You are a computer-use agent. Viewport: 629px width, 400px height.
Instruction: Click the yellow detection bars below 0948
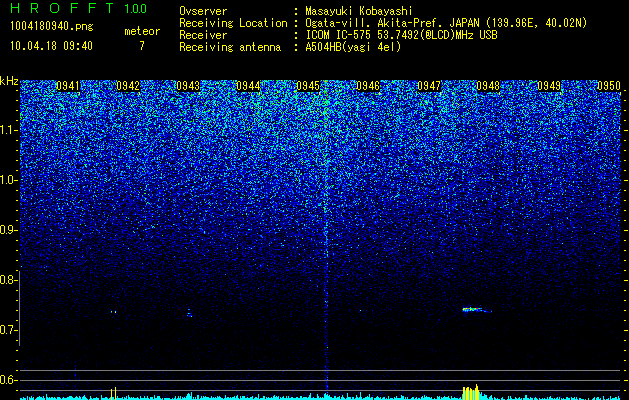471,392
